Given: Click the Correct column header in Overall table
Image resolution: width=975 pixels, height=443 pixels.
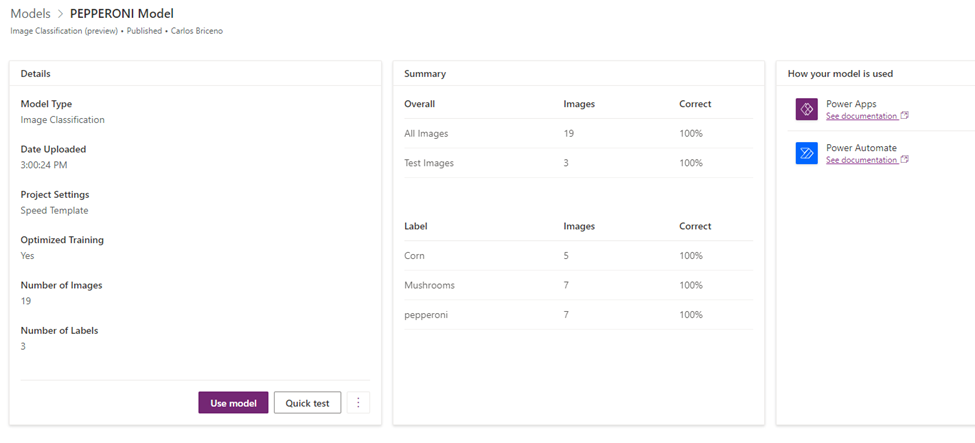Looking at the screenshot, I should point(695,104).
